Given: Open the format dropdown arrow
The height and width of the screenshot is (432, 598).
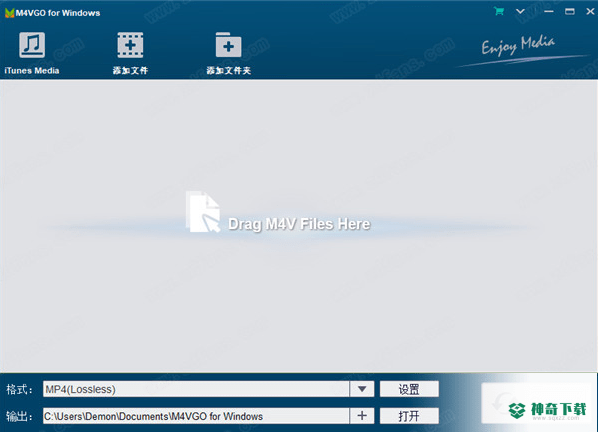Looking at the screenshot, I should [362, 389].
